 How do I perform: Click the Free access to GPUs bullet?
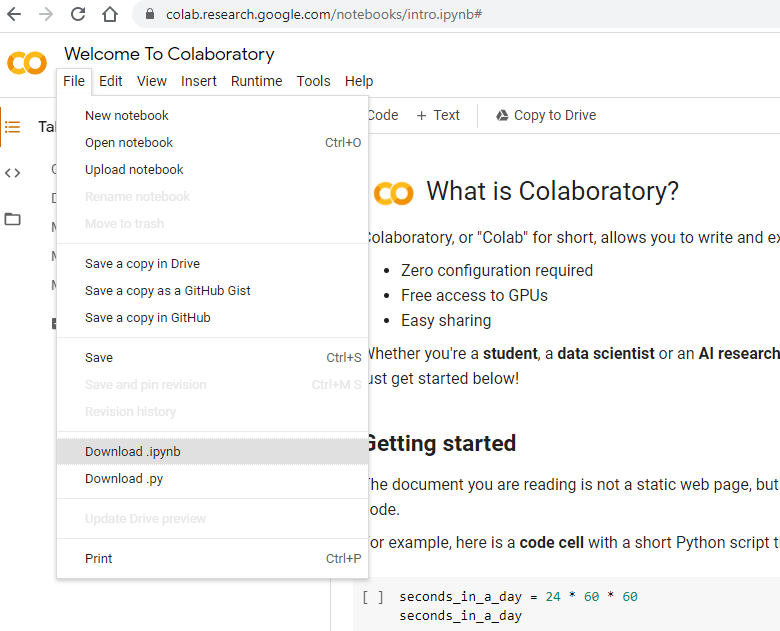pos(474,295)
